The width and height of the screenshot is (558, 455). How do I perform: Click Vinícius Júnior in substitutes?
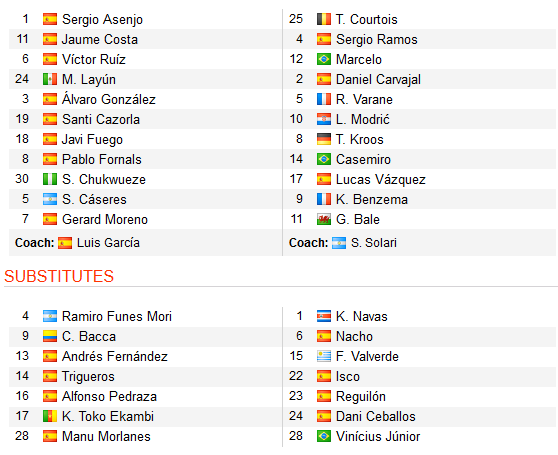tap(378, 436)
